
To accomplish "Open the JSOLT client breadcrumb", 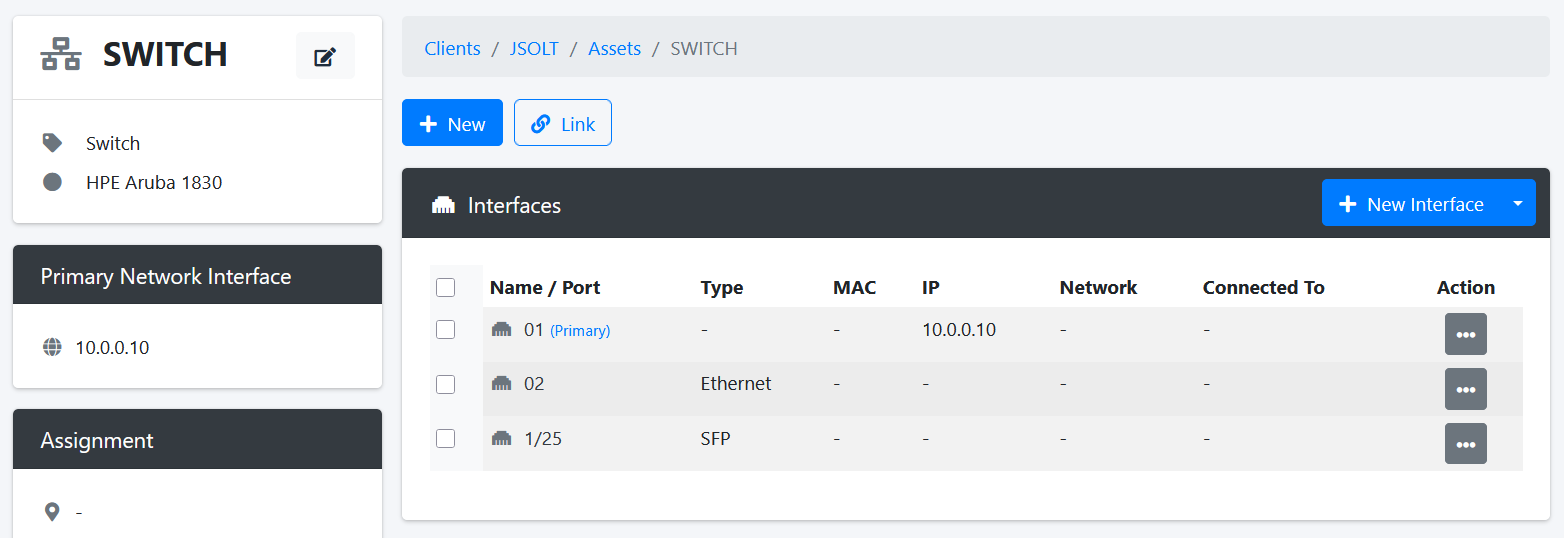I will tap(534, 48).
